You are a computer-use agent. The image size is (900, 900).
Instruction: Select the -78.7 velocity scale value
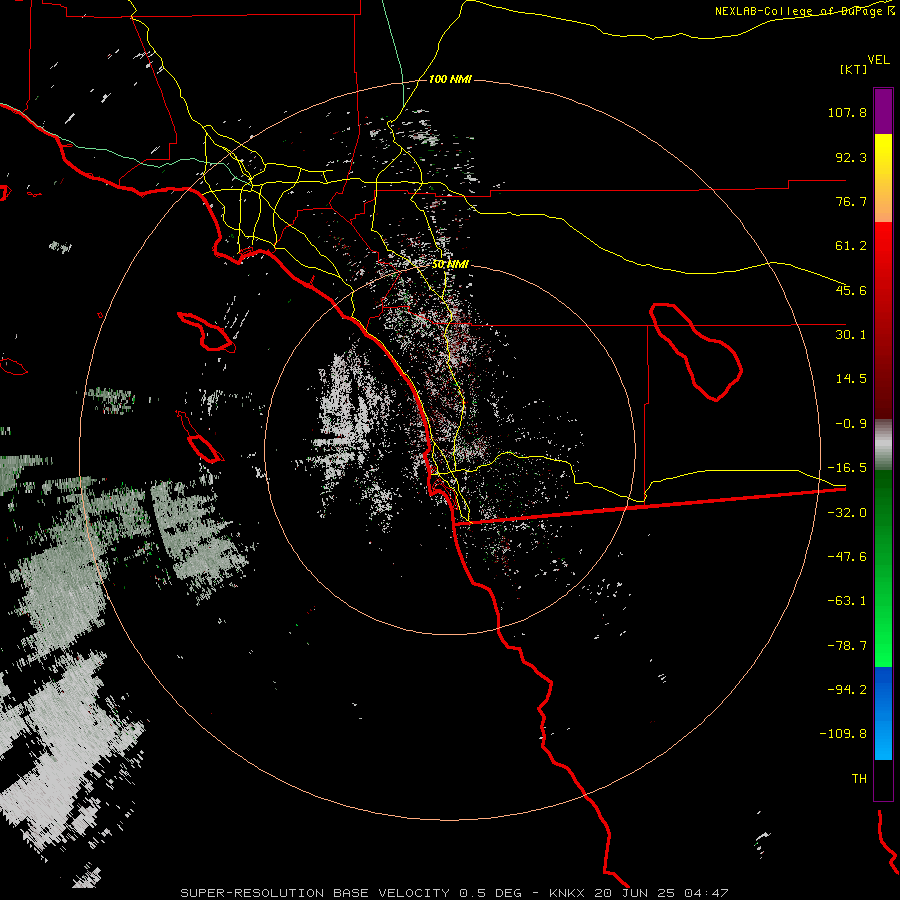pyautogui.click(x=847, y=646)
